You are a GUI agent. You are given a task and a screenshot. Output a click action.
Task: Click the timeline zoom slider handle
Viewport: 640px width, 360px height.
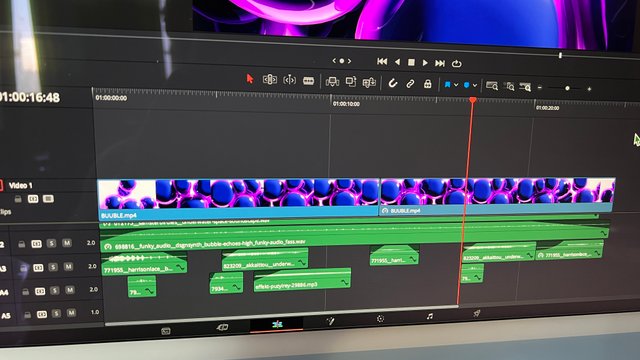point(567,88)
